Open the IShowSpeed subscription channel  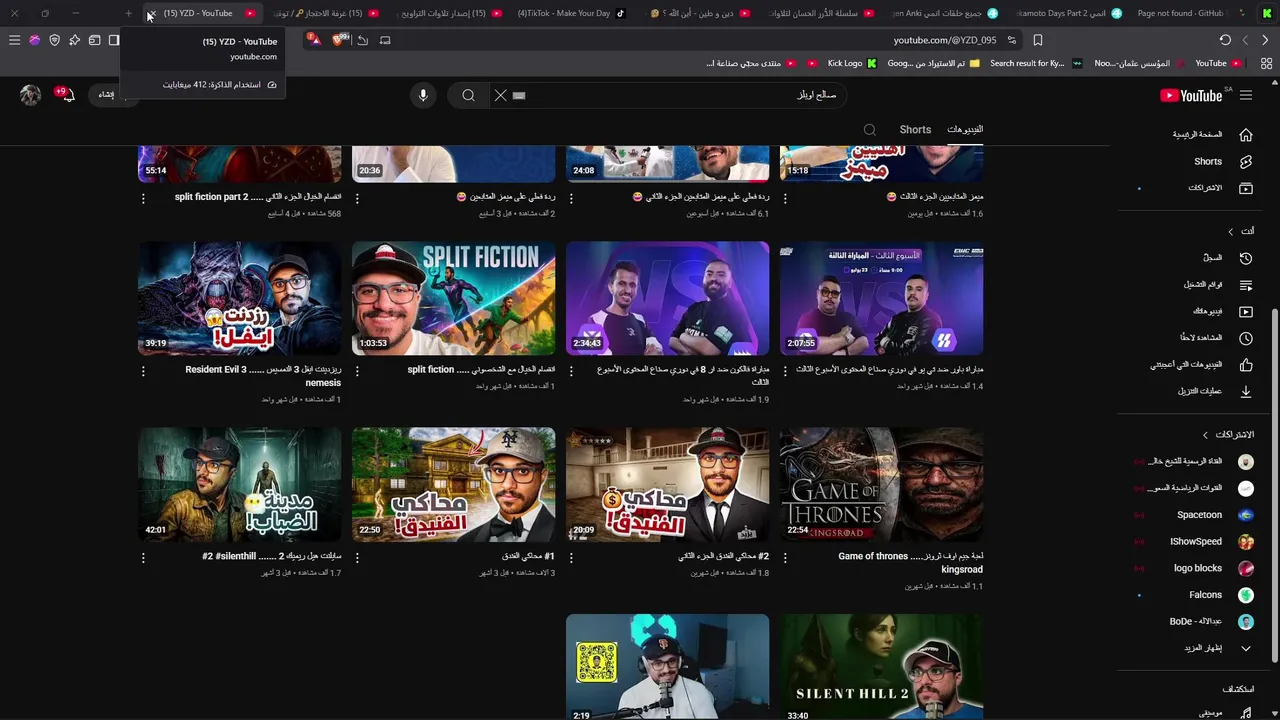point(1196,541)
